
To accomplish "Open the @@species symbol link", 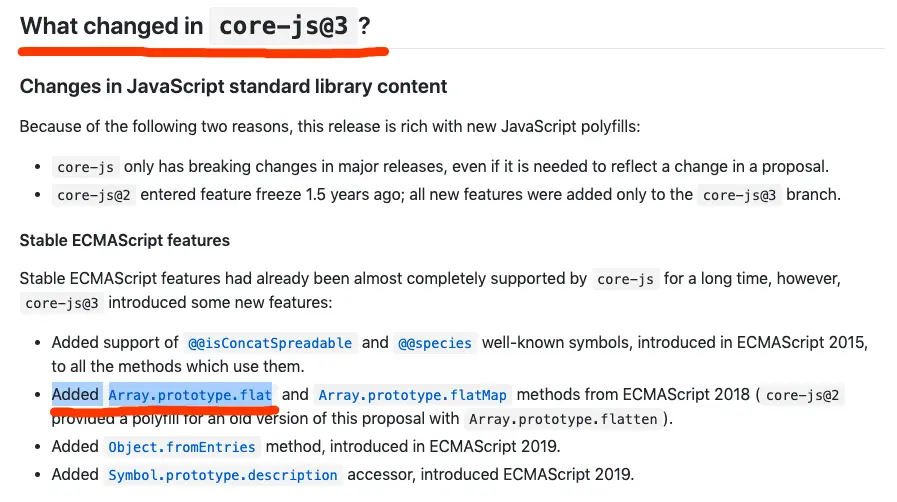I will [x=435, y=343].
